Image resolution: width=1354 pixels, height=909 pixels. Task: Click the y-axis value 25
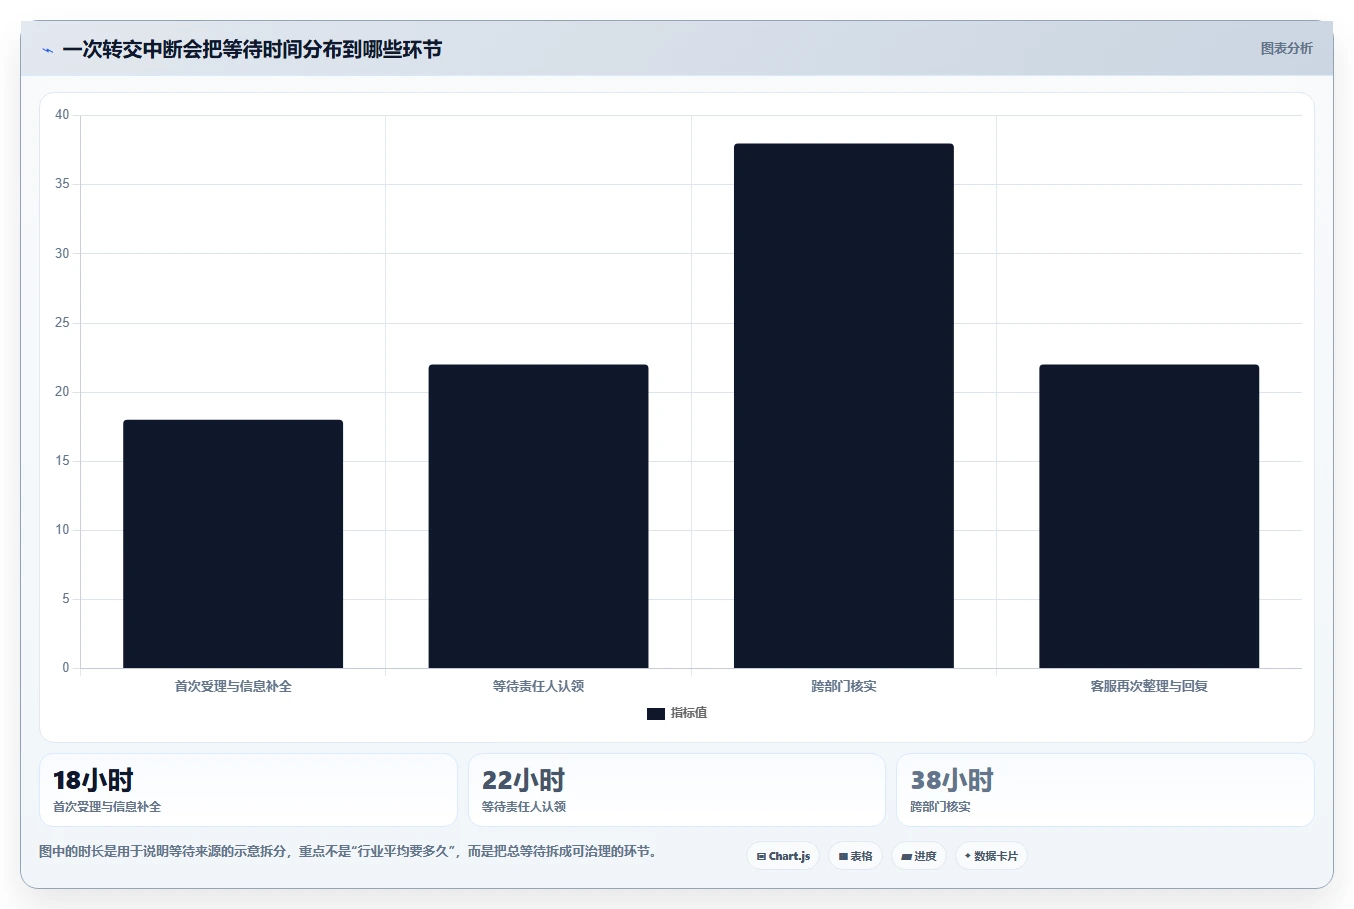62,322
